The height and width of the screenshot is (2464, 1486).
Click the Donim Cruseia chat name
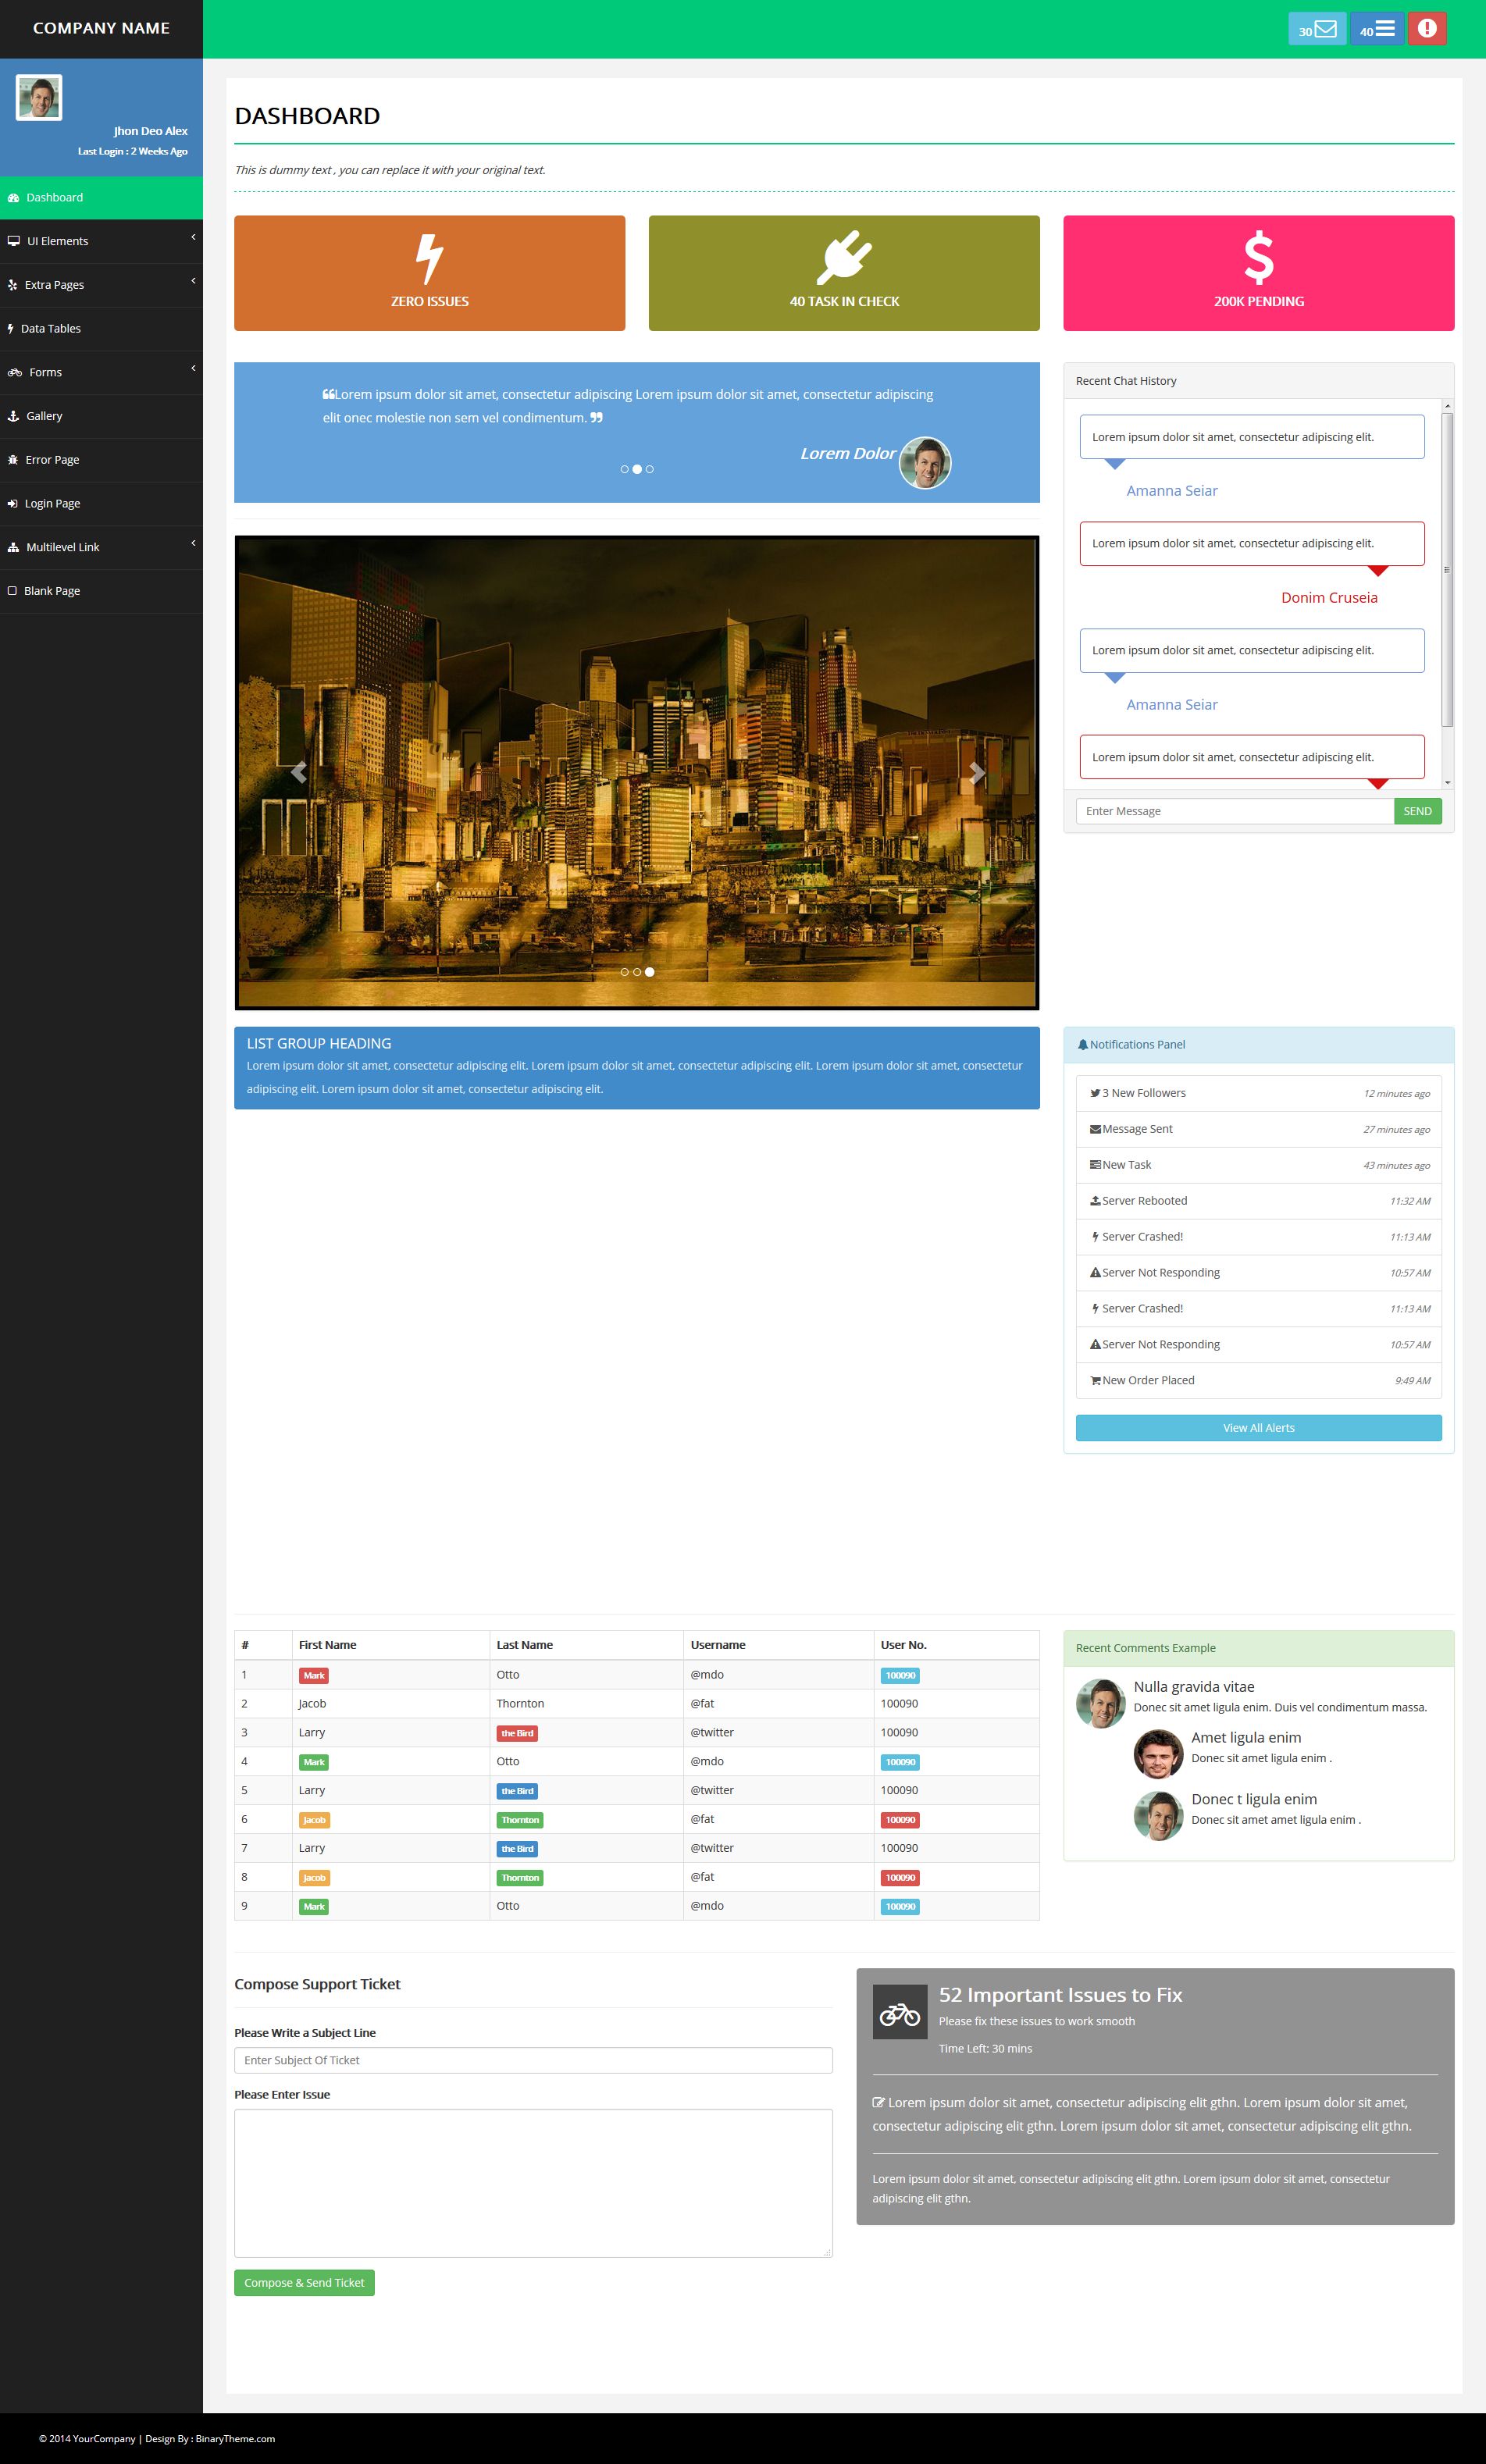[1329, 597]
